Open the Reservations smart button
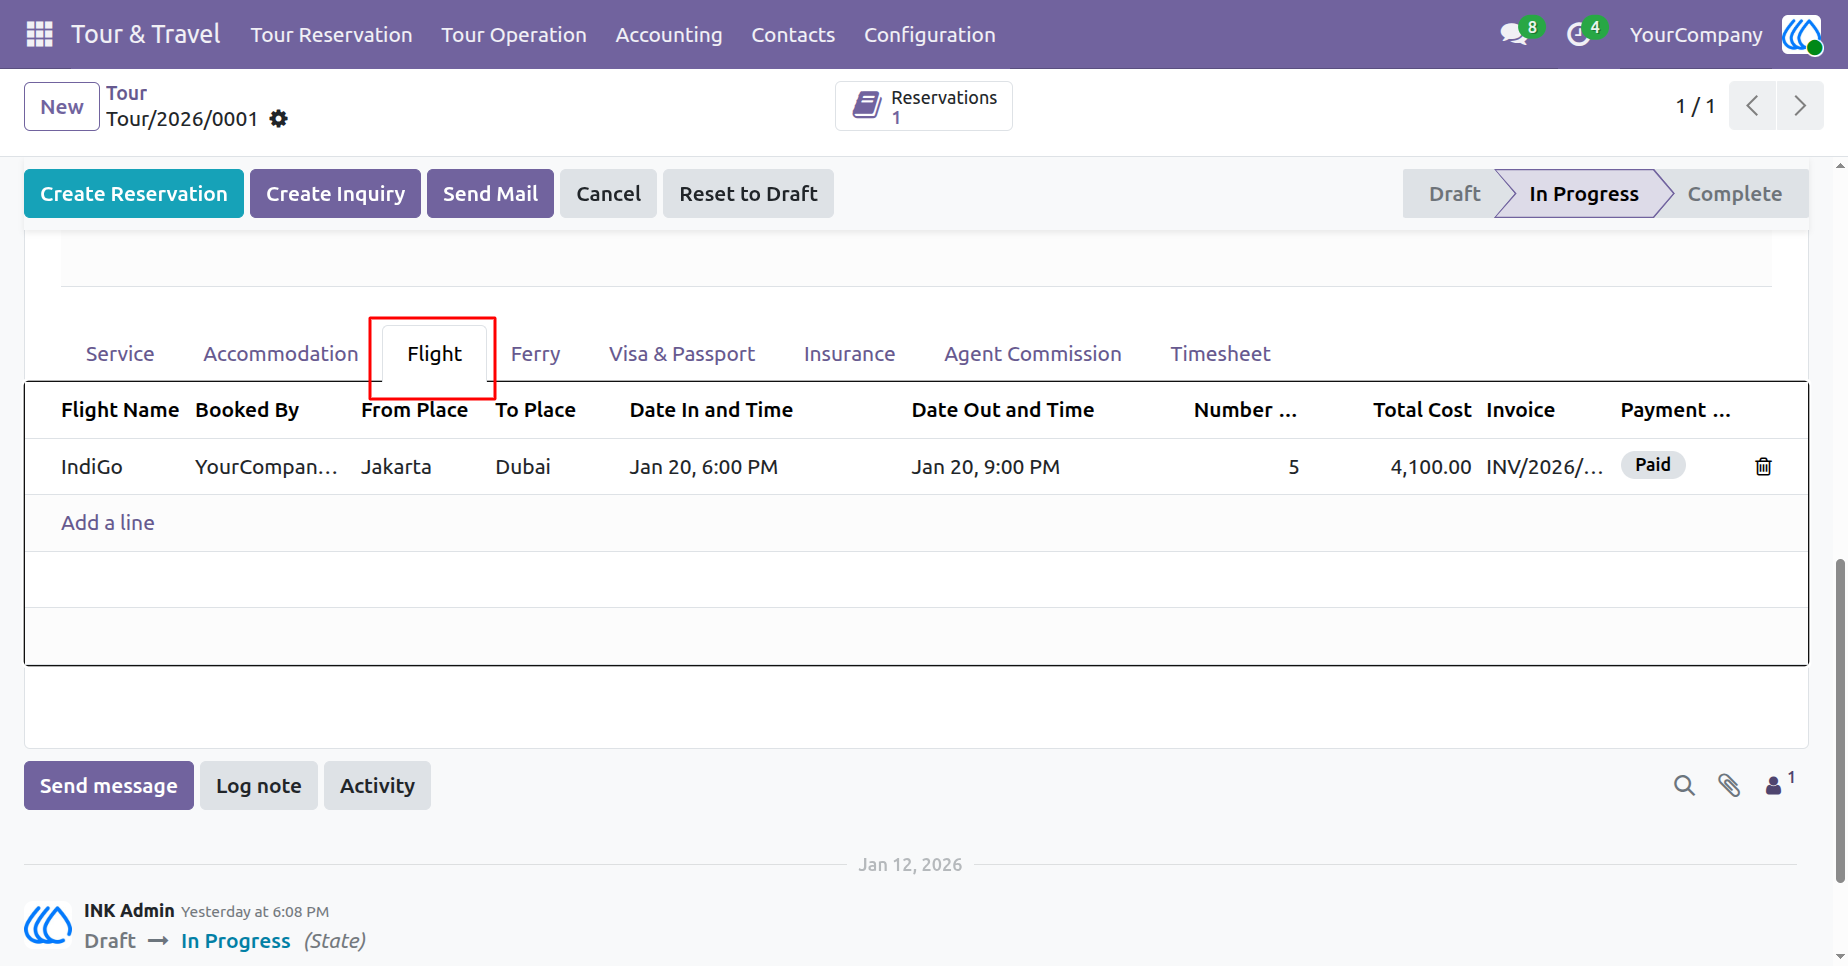Screen dimensions: 1848x966 tap(923, 106)
